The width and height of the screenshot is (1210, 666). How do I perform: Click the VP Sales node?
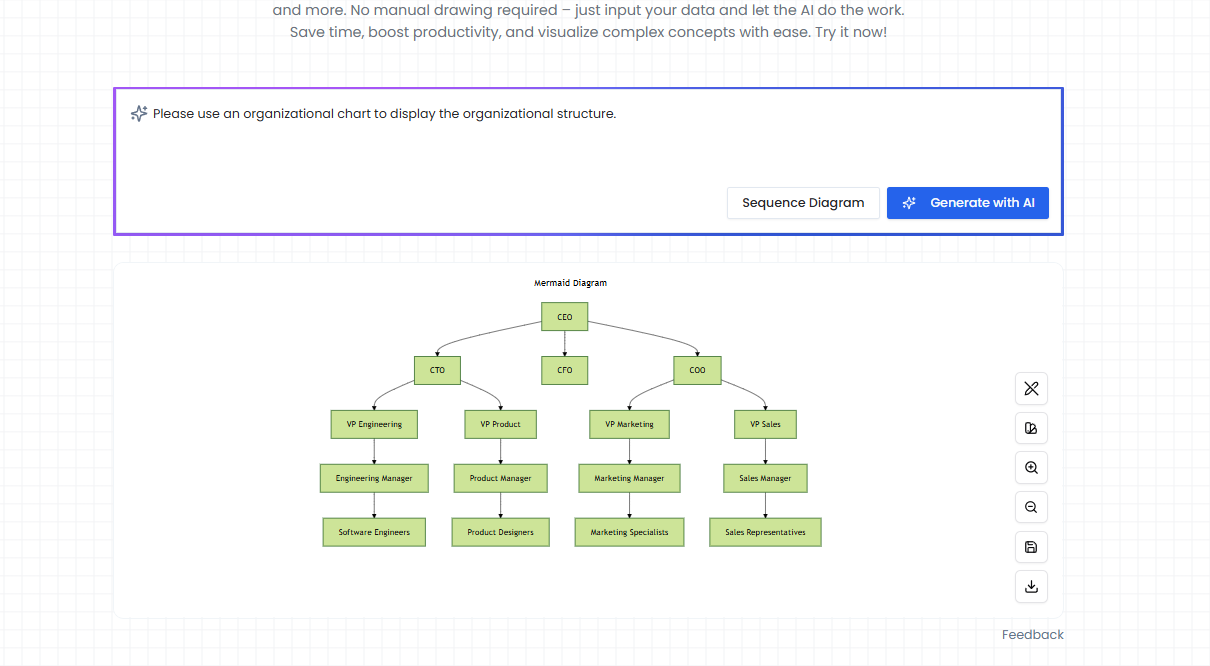[x=765, y=424]
